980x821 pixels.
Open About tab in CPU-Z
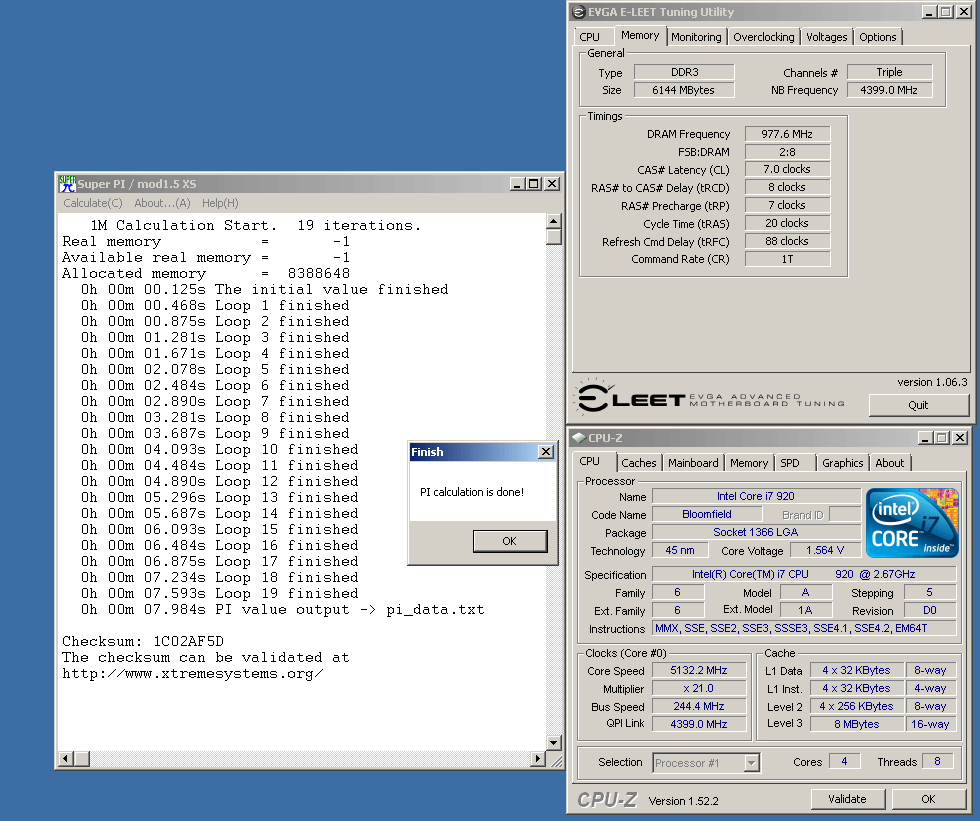[x=889, y=463]
